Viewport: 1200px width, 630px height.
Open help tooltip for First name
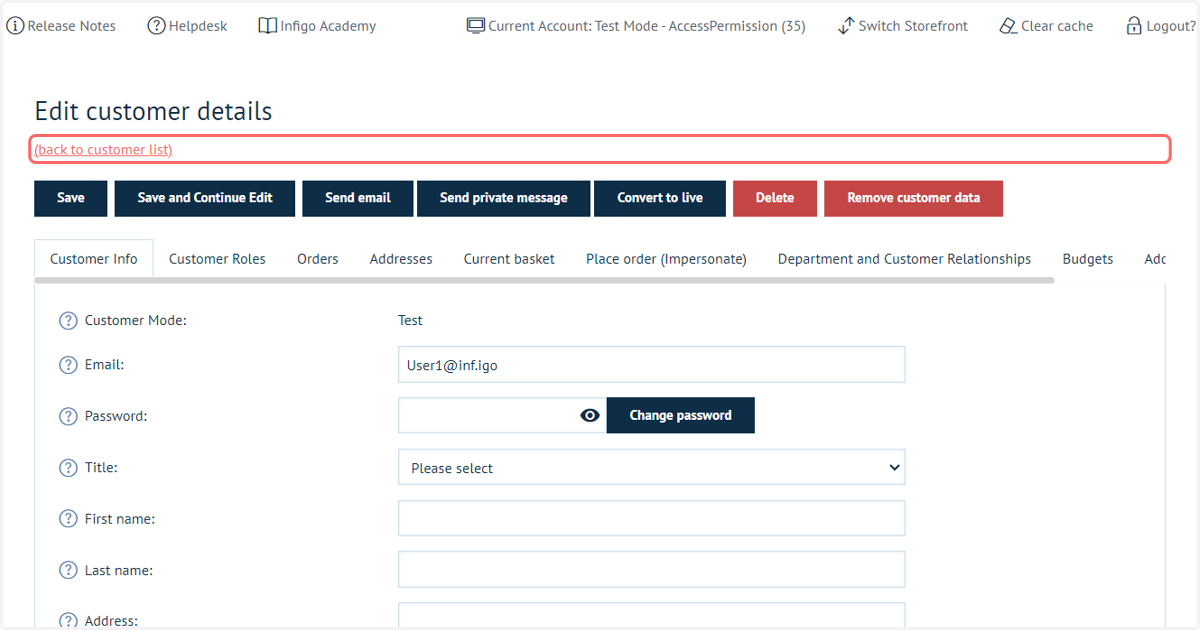[68, 519]
